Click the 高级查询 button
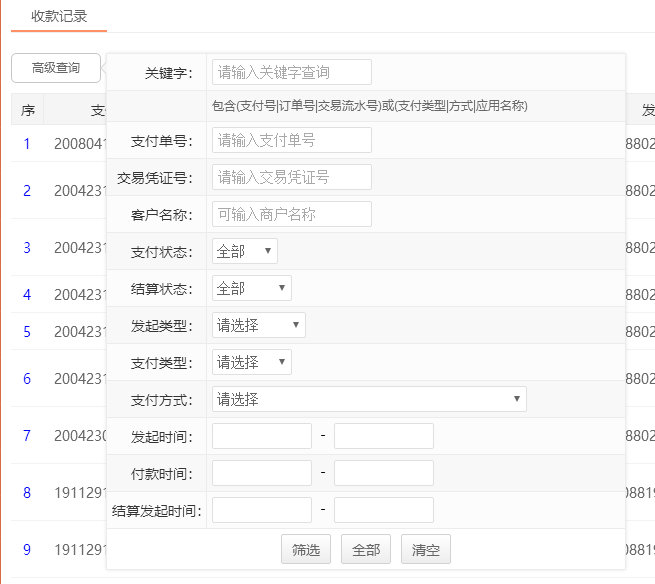Viewport: 655px width, 584px height. [x=56, y=68]
